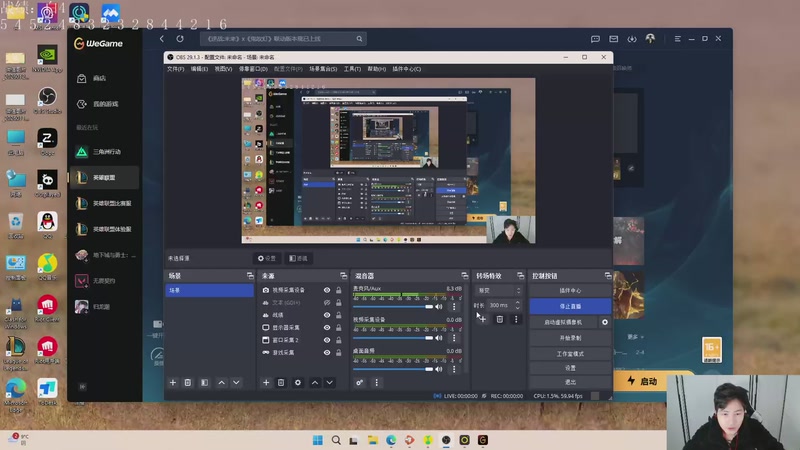
Task: Hide the 战绩 source with its eye icon
Action: (x=327, y=315)
